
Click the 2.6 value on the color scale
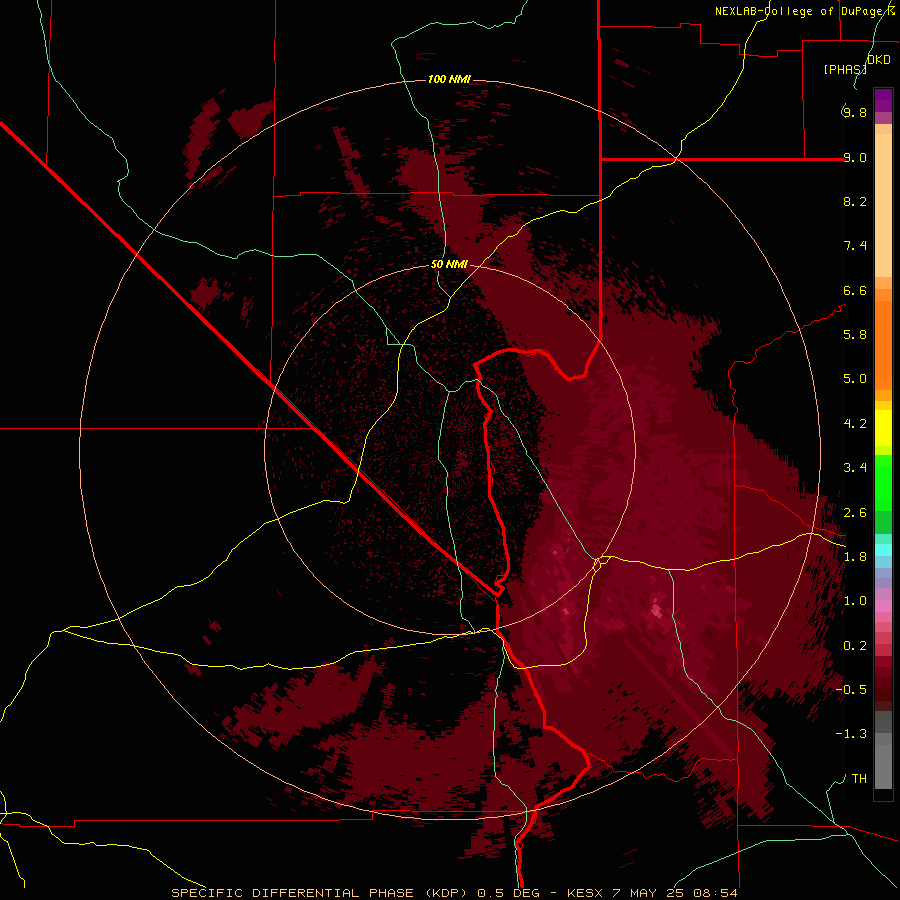[x=855, y=513]
